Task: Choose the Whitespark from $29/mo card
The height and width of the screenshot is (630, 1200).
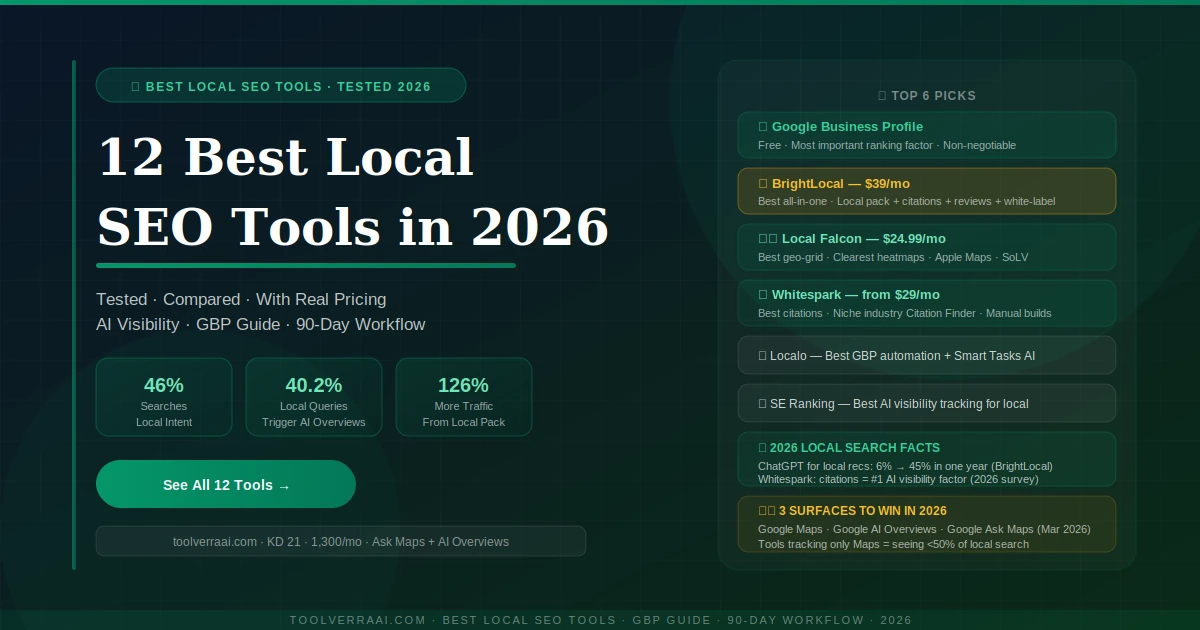Action: [927, 303]
